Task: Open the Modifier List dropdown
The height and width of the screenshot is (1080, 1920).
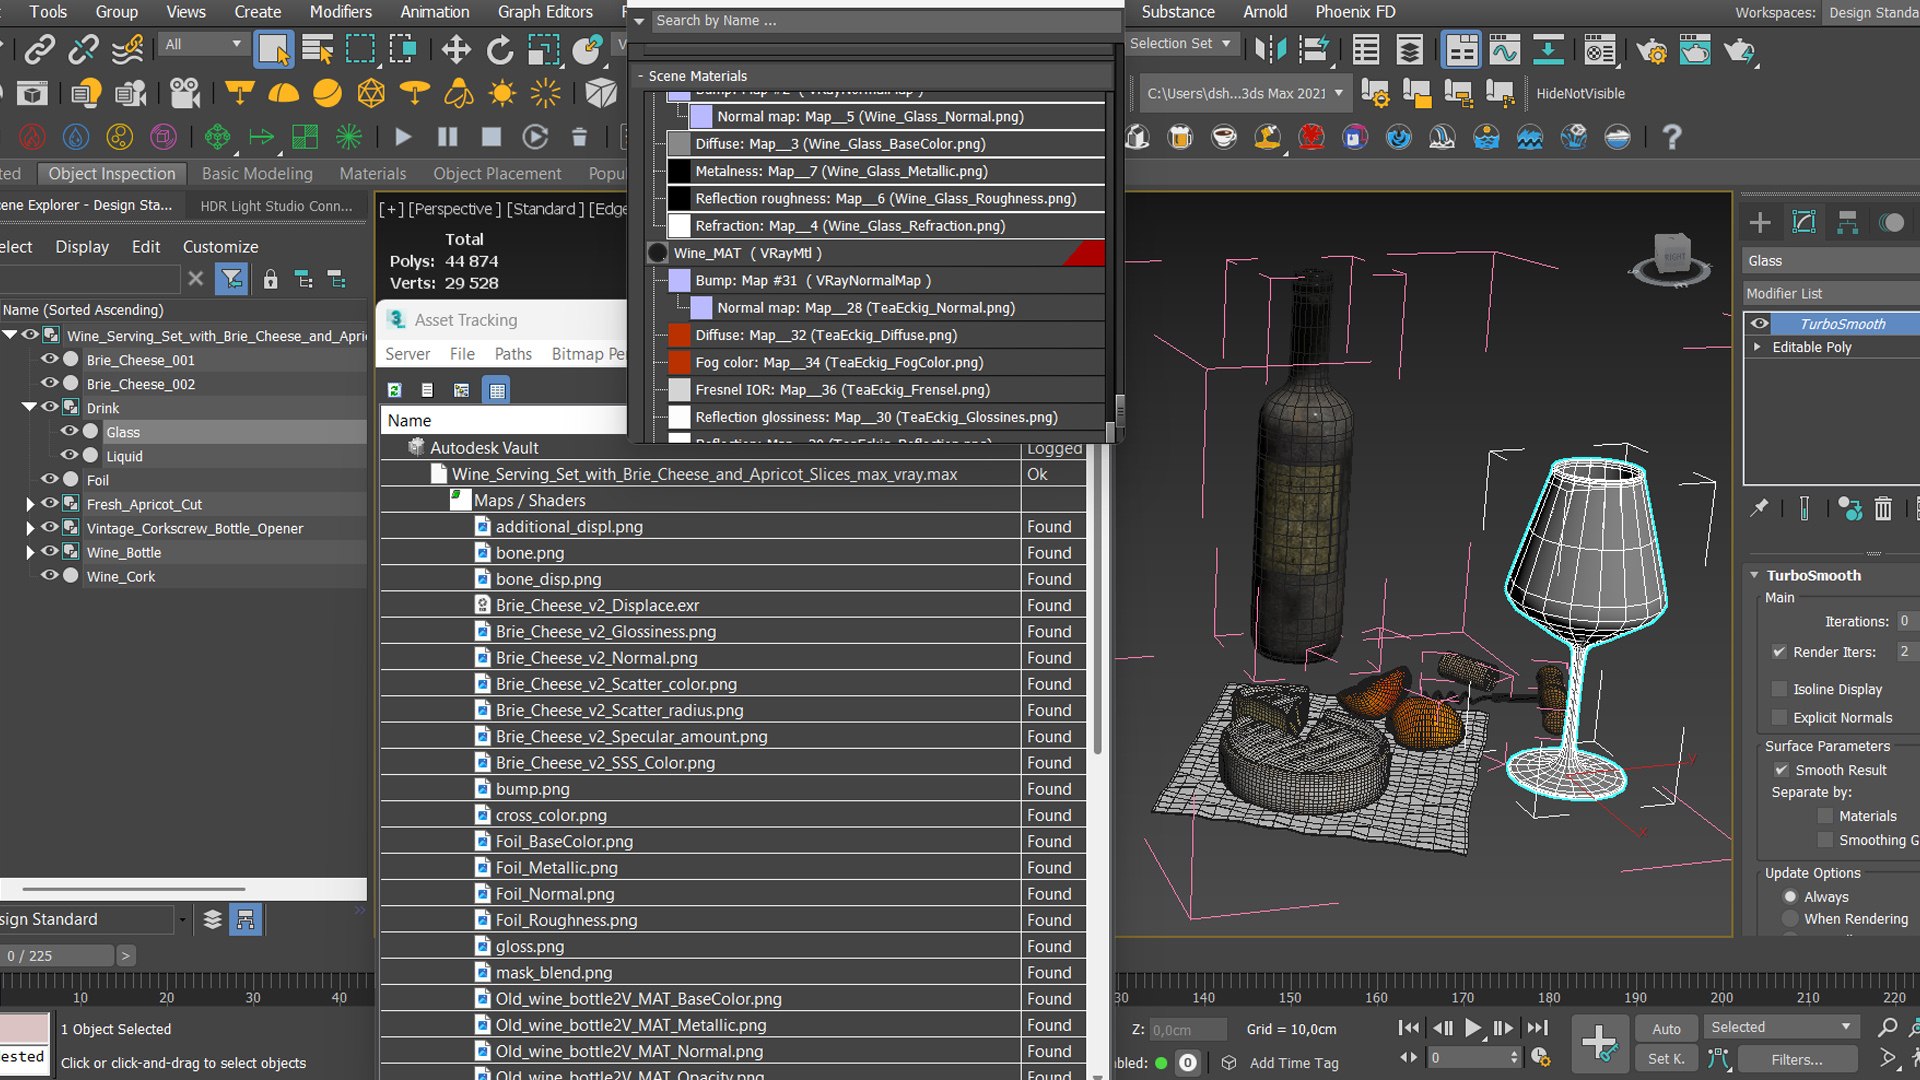Action: pos(1831,293)
